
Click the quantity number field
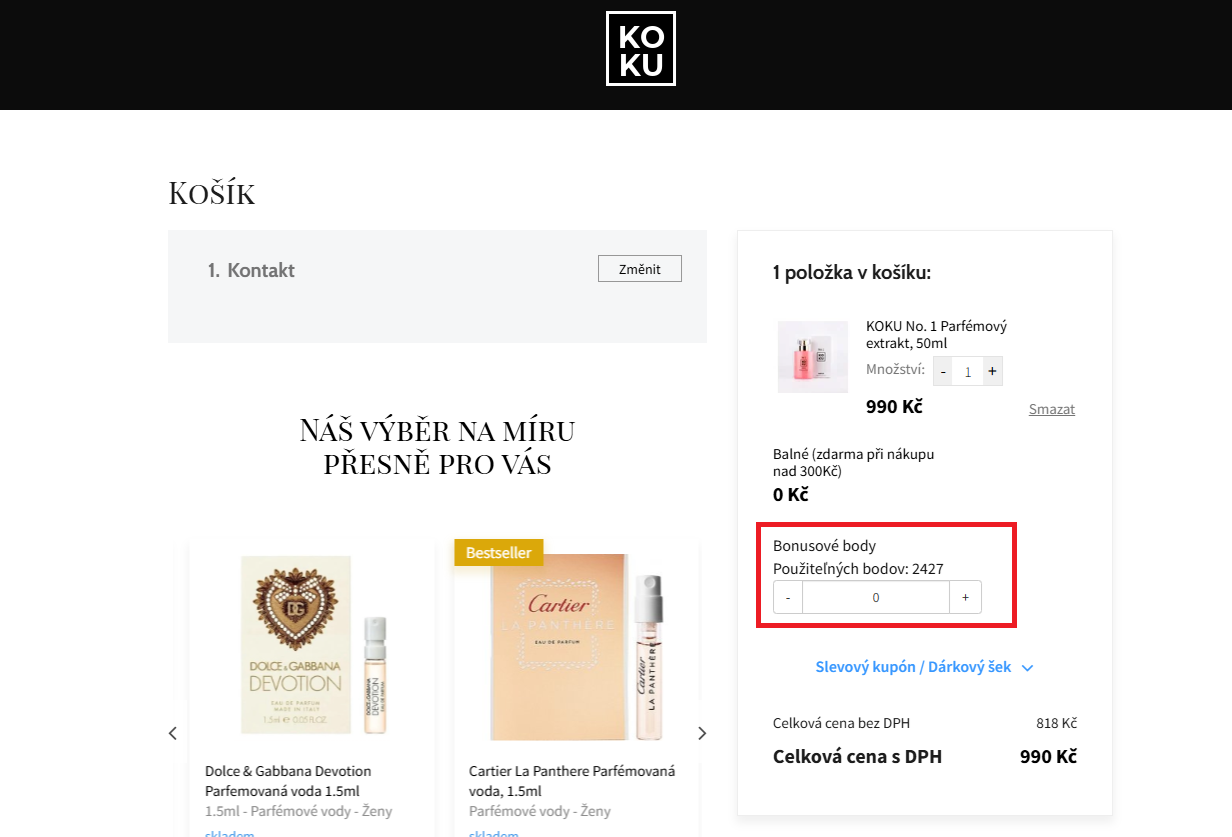point(967,371)
